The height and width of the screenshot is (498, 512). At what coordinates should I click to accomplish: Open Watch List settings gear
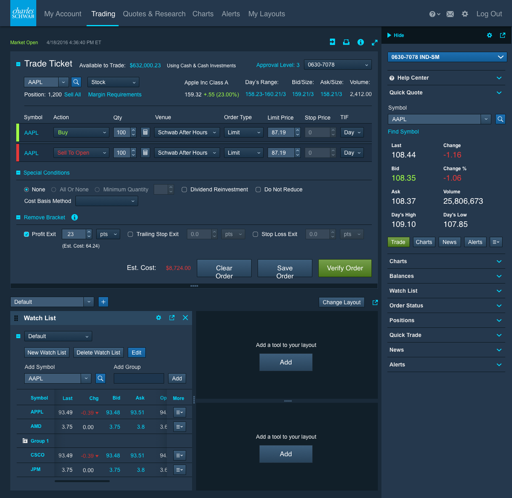tap(159, 318)
